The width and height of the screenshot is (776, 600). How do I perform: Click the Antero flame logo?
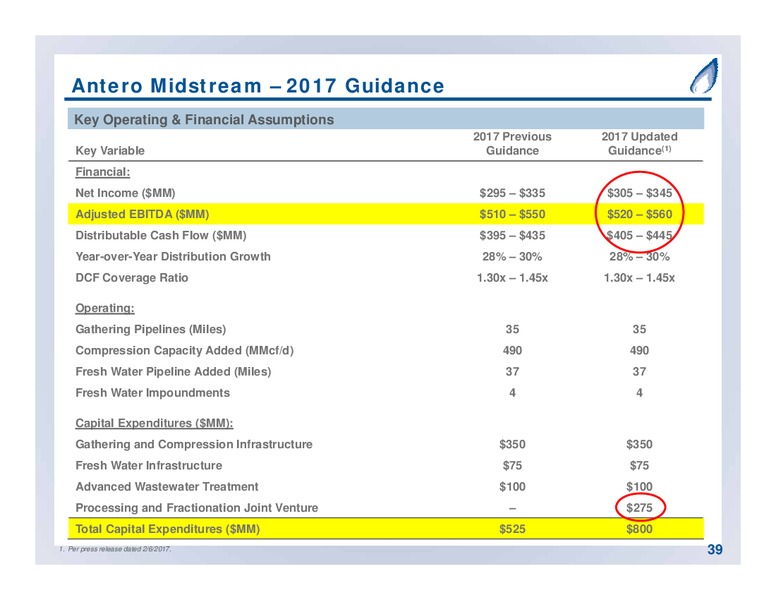[x=704, y=76]
